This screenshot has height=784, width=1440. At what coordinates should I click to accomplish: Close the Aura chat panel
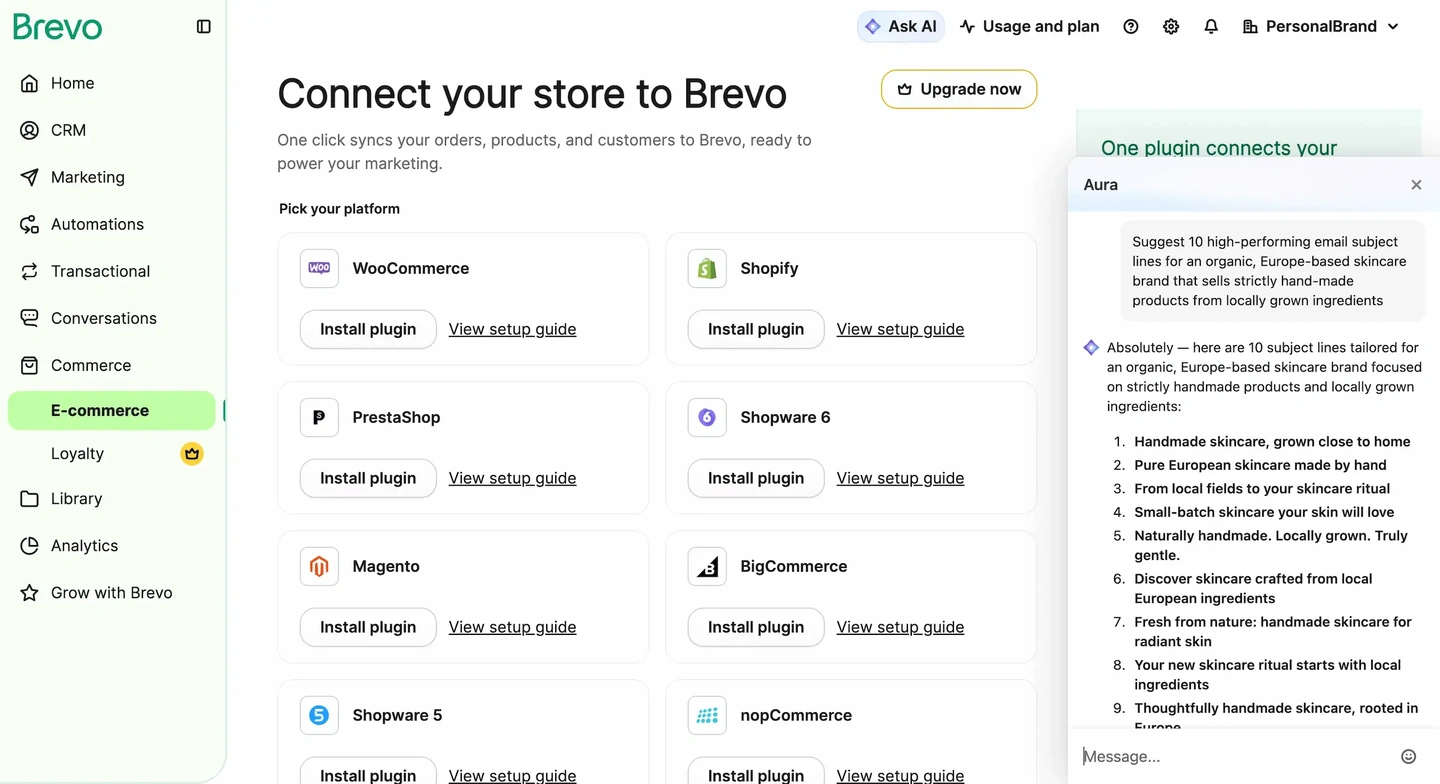coord(1416,185)
